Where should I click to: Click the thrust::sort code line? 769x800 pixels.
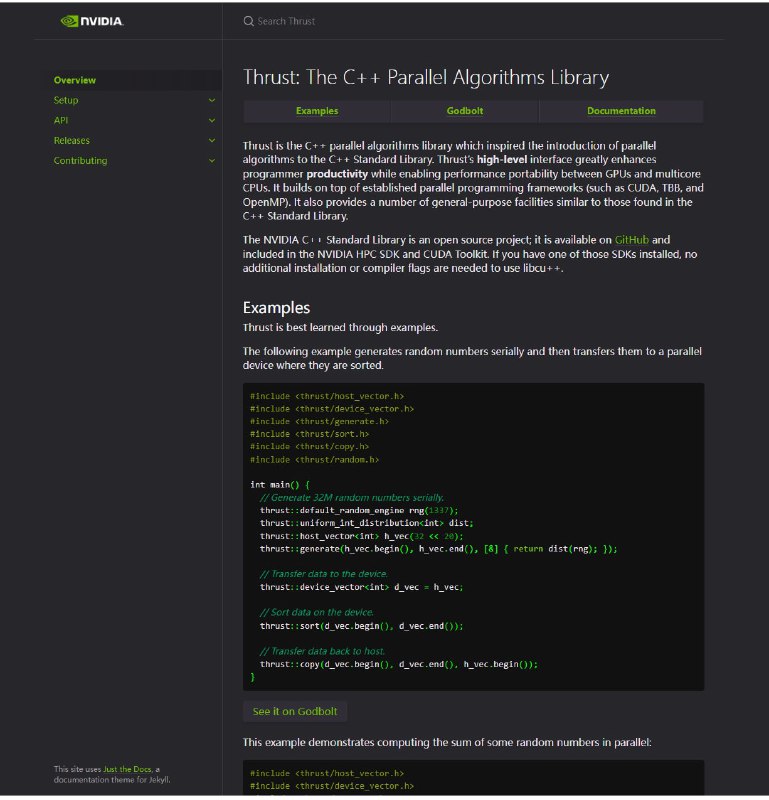[x=361, y=626]
